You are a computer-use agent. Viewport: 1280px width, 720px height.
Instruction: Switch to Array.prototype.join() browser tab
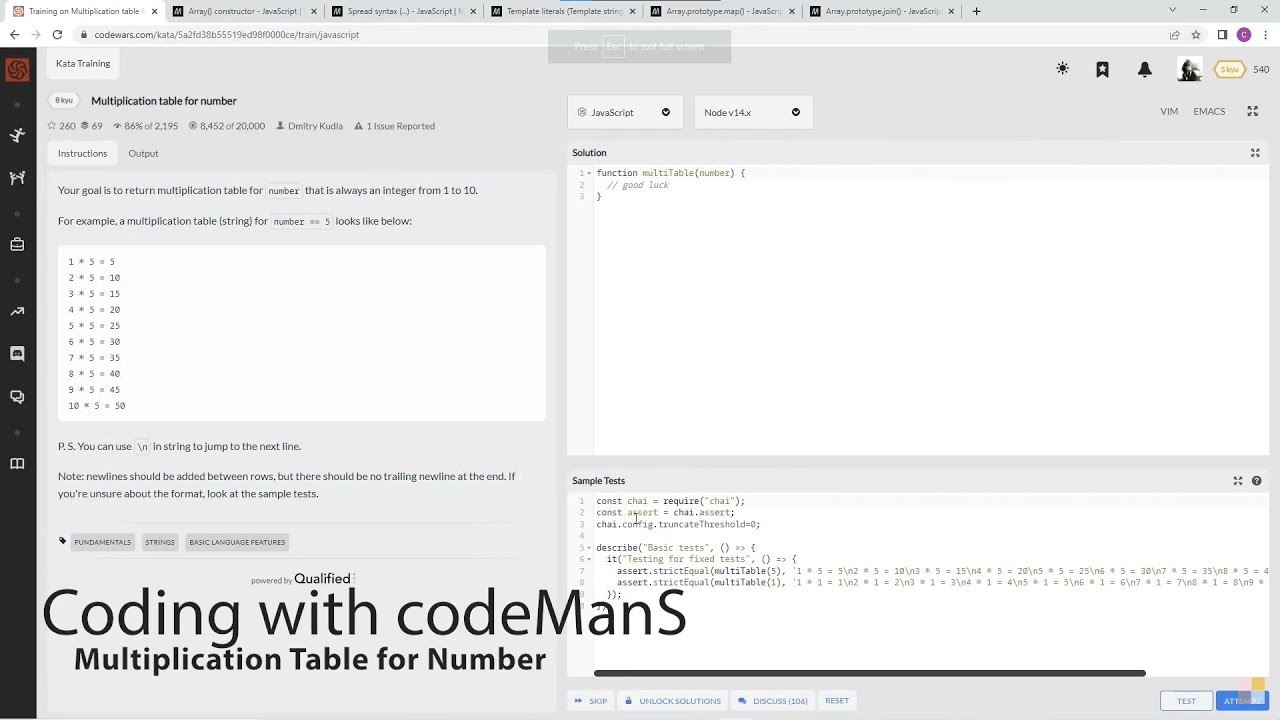pyautogui.click(x=883, y=11)
